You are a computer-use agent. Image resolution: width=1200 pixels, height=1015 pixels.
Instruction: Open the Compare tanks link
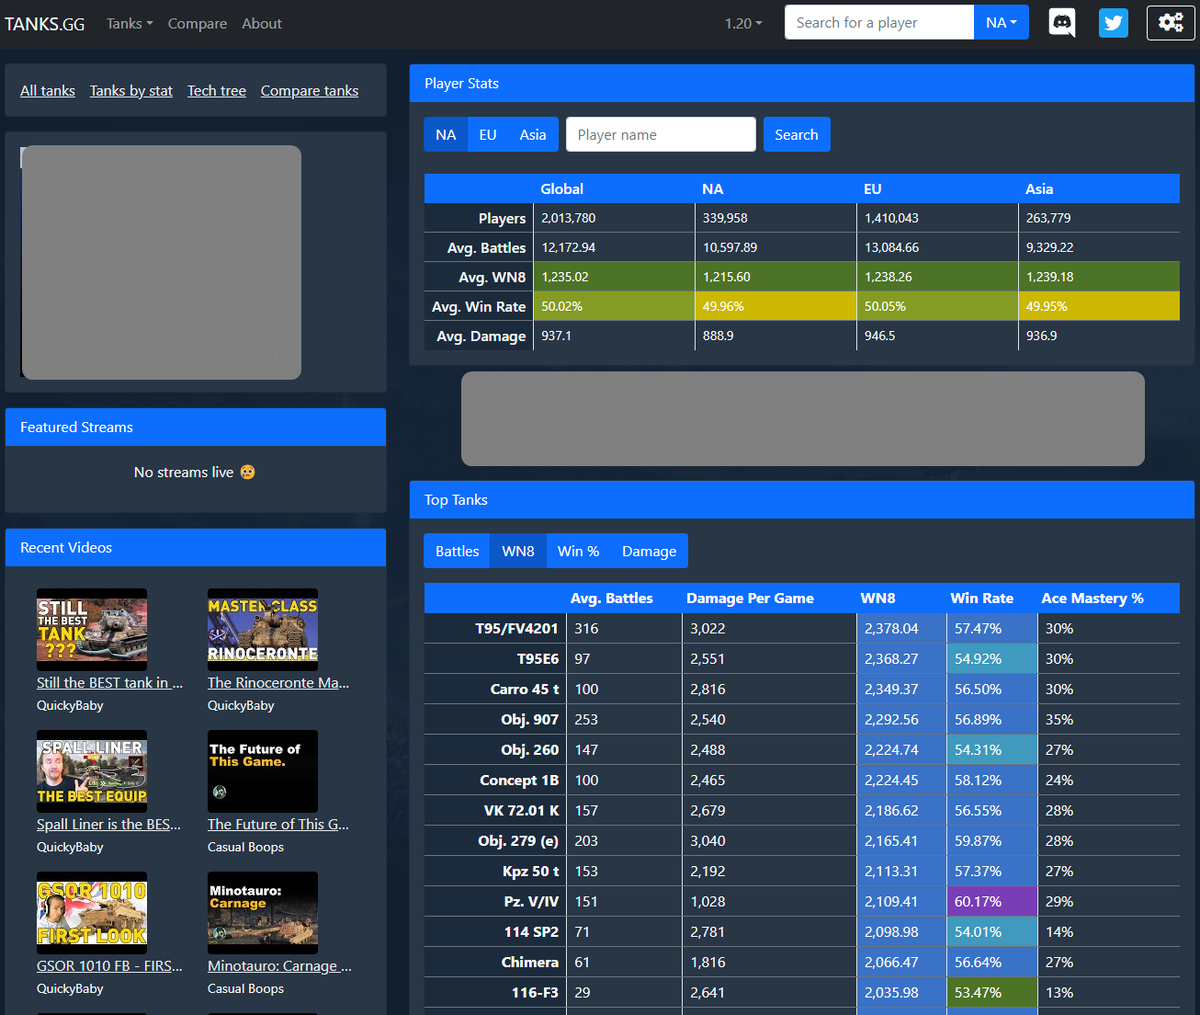(x=310, y=91)
